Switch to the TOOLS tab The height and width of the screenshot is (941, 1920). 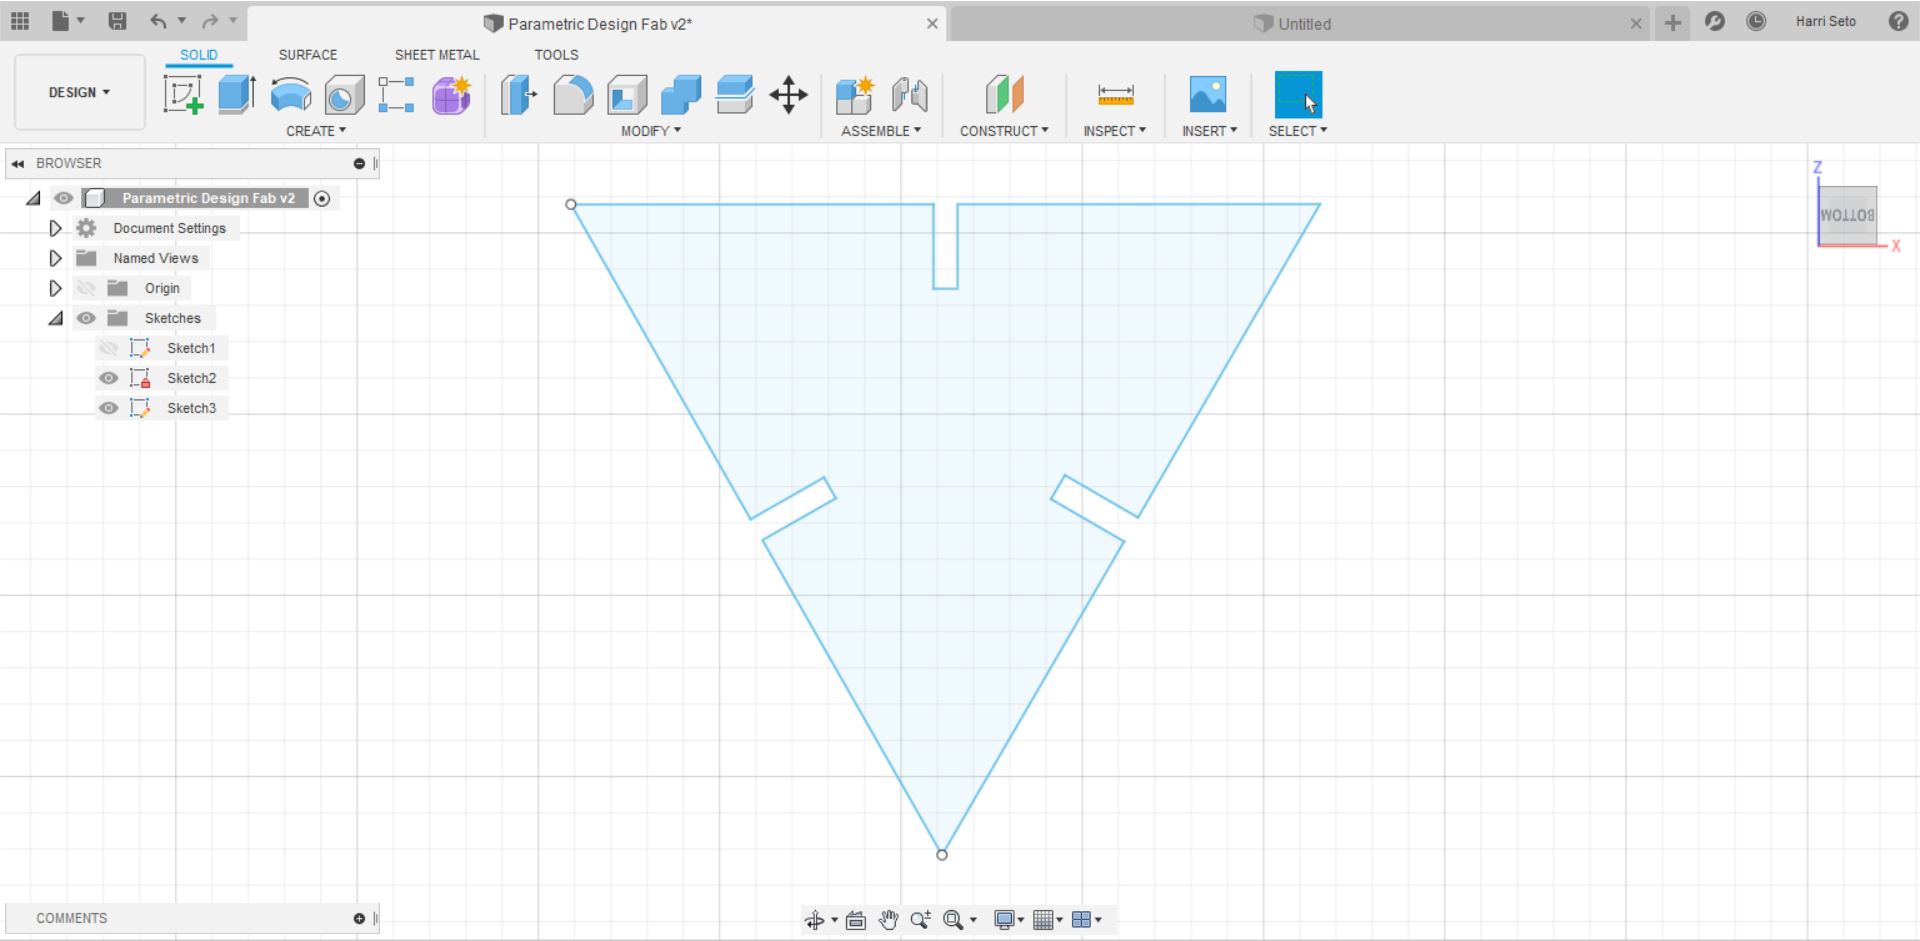click(x=556, y=55)
